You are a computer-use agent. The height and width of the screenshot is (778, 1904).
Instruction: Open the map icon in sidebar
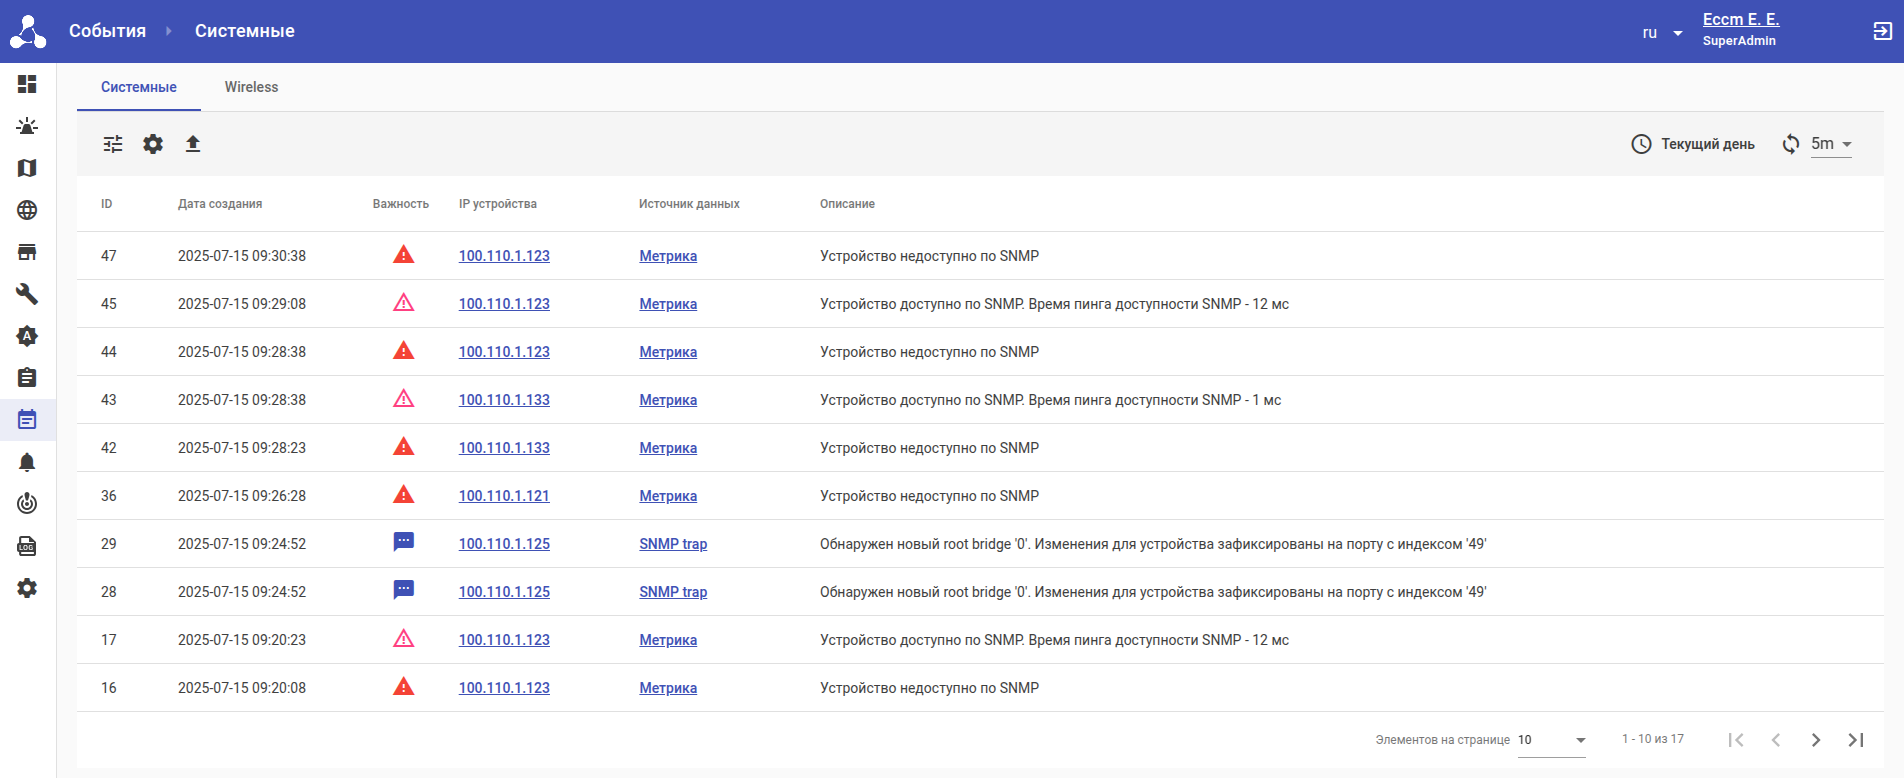(x=27, y=168)
